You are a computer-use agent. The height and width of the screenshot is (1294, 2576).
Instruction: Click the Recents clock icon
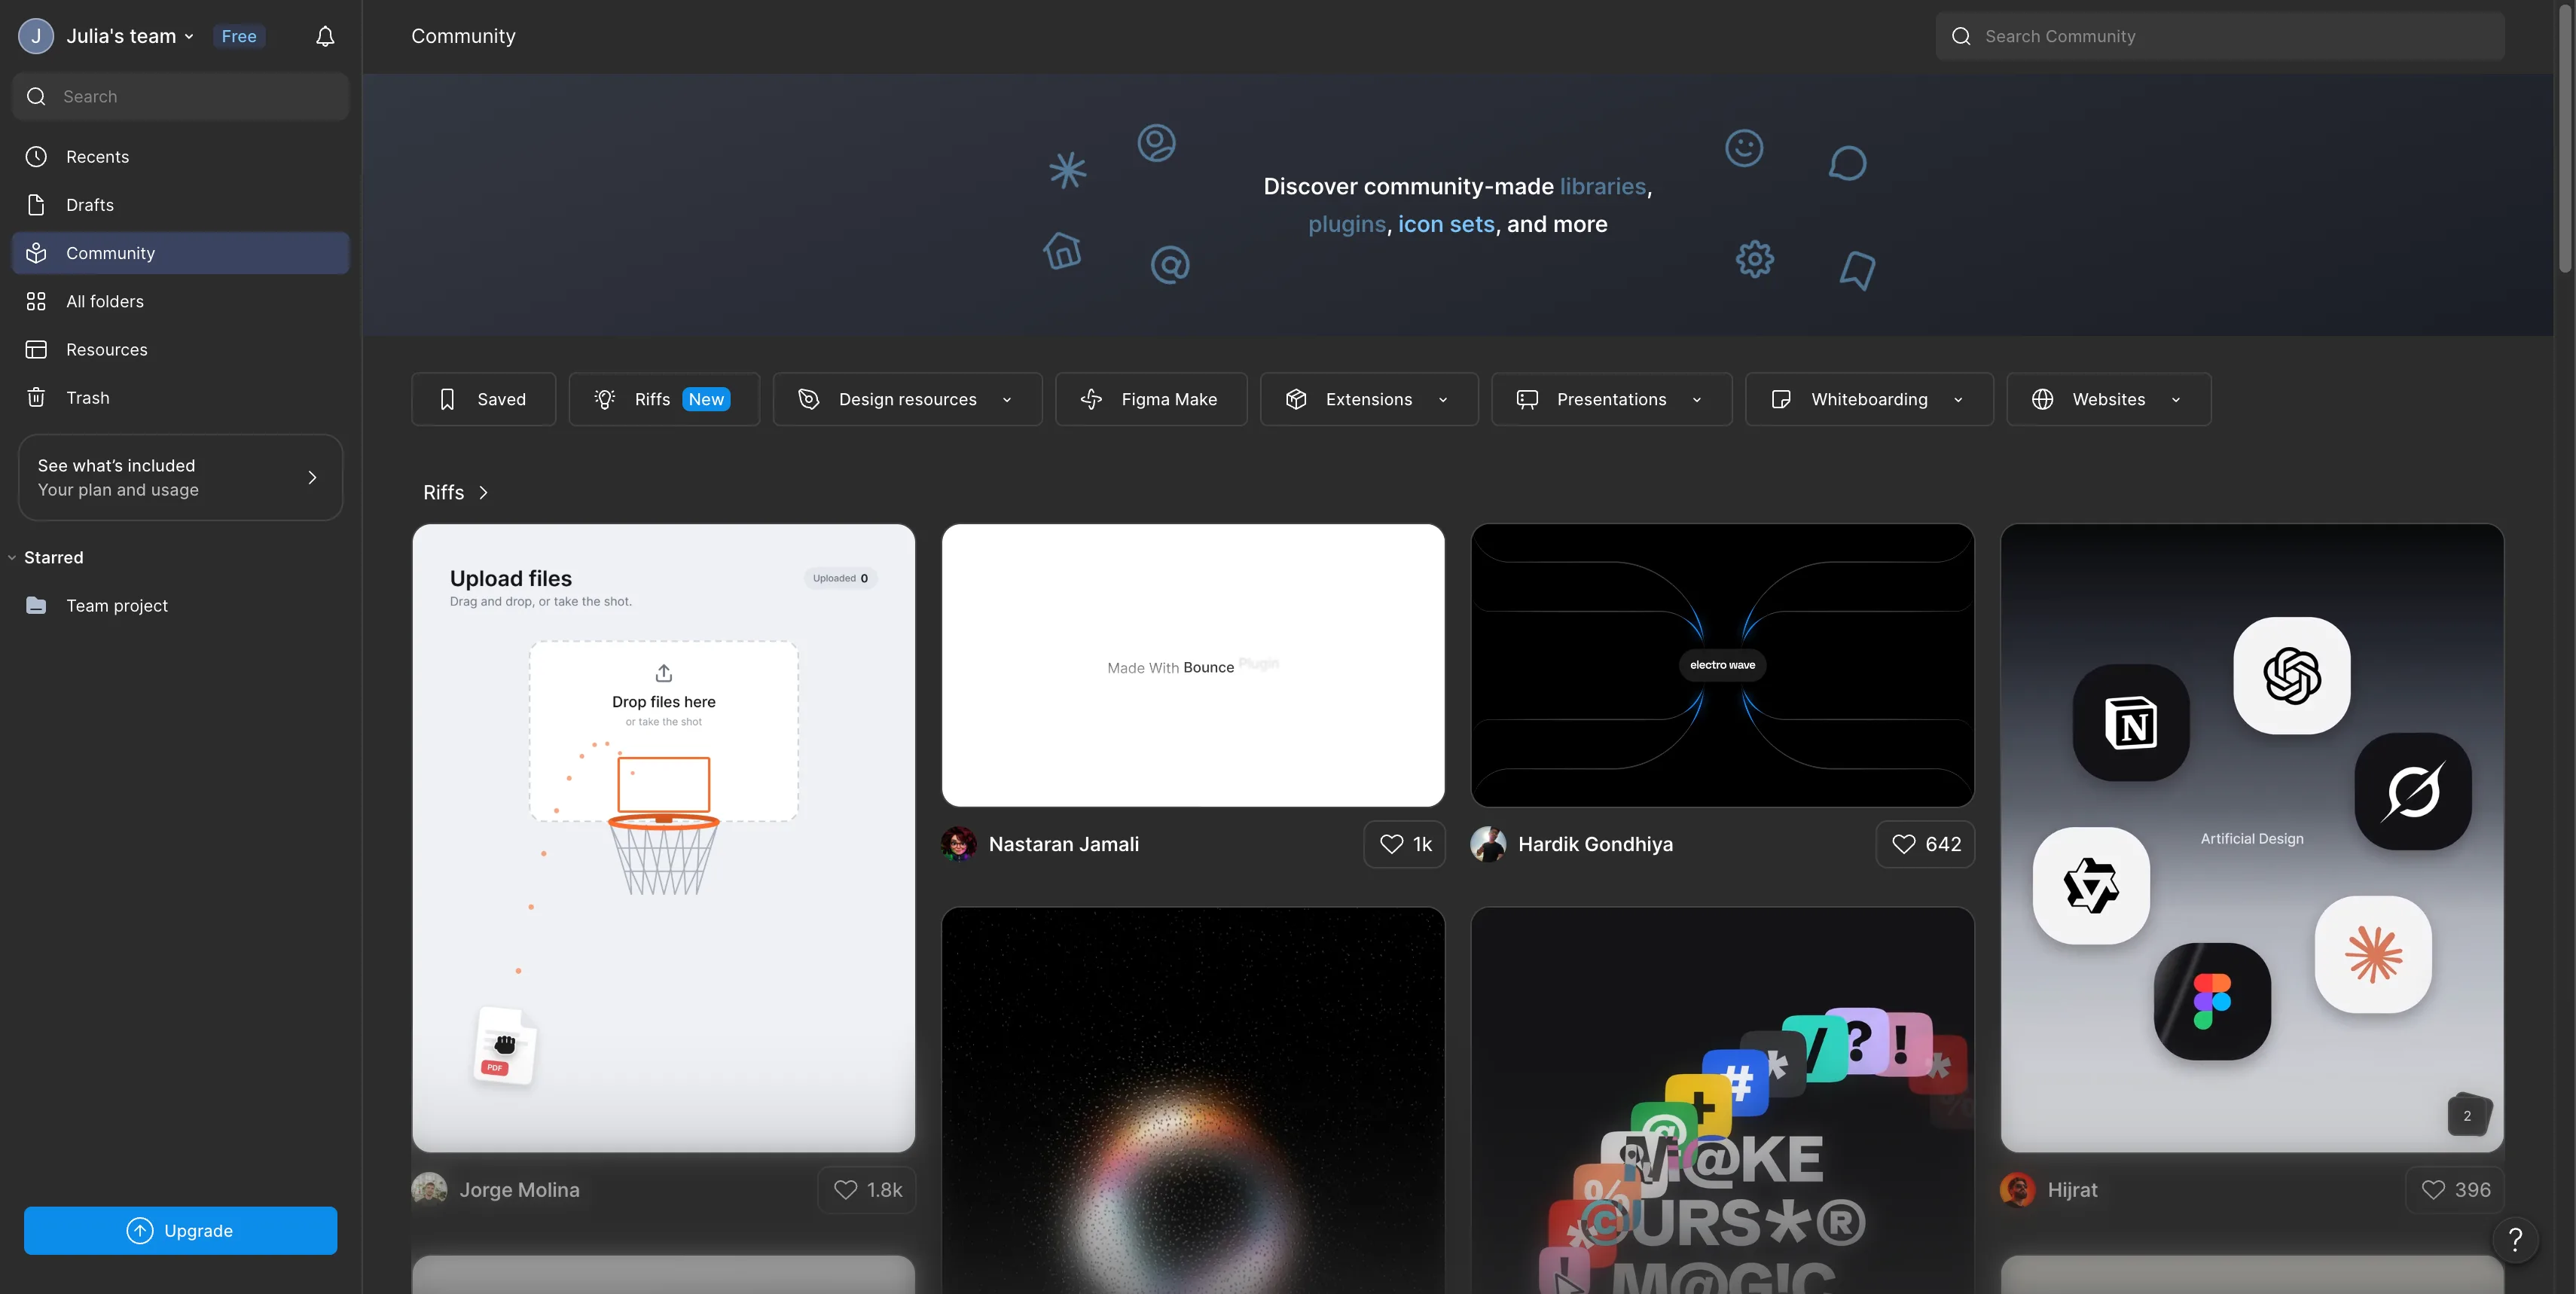[36, 157]
